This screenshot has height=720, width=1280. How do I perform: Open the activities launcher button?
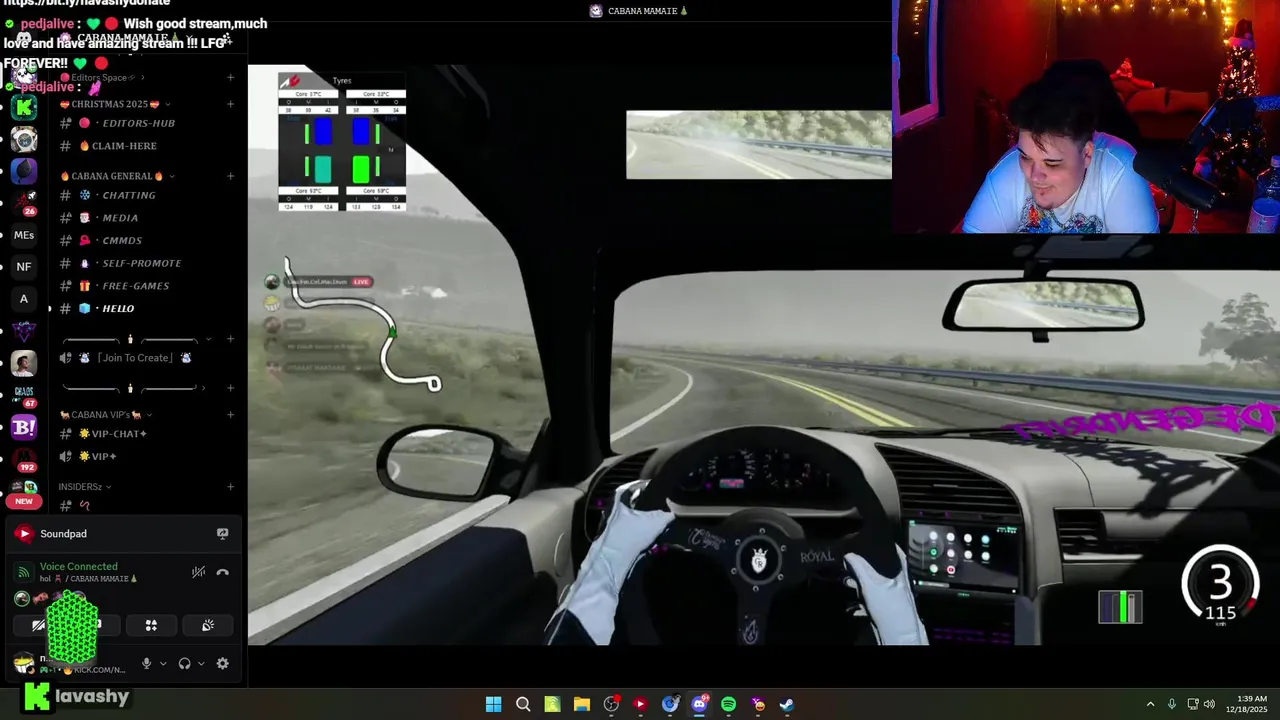click(x=151, y=625)
